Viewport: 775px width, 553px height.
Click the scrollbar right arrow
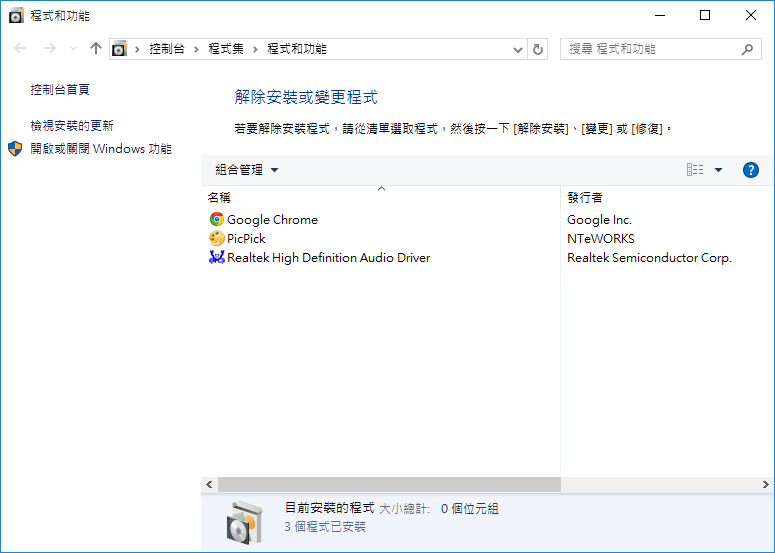tap(766, 484)
